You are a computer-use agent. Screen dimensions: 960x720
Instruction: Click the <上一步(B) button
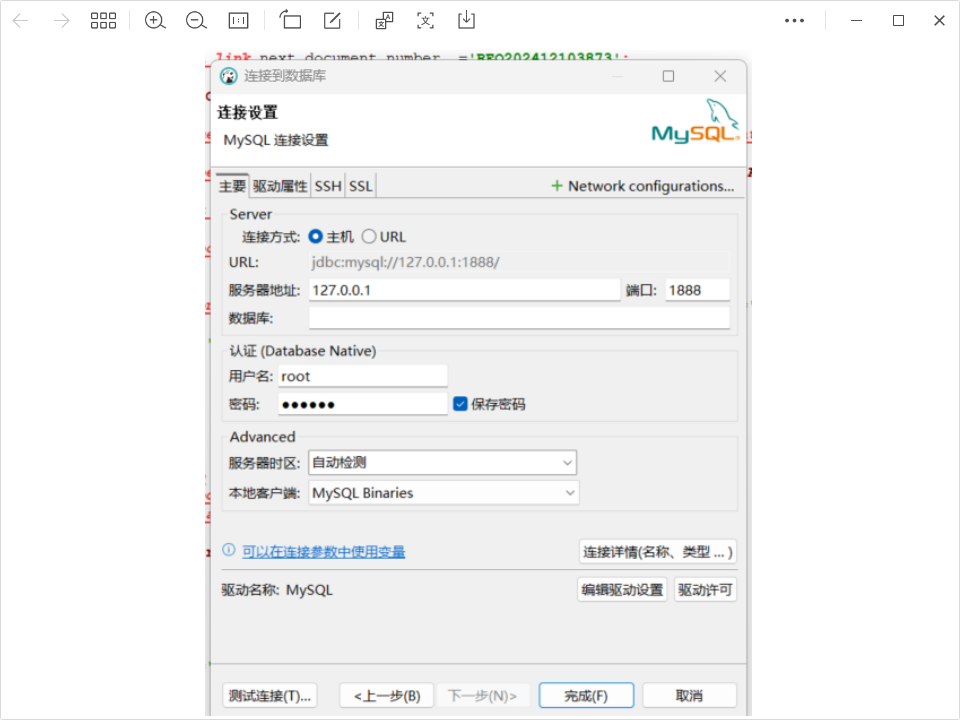pos(386,696)
